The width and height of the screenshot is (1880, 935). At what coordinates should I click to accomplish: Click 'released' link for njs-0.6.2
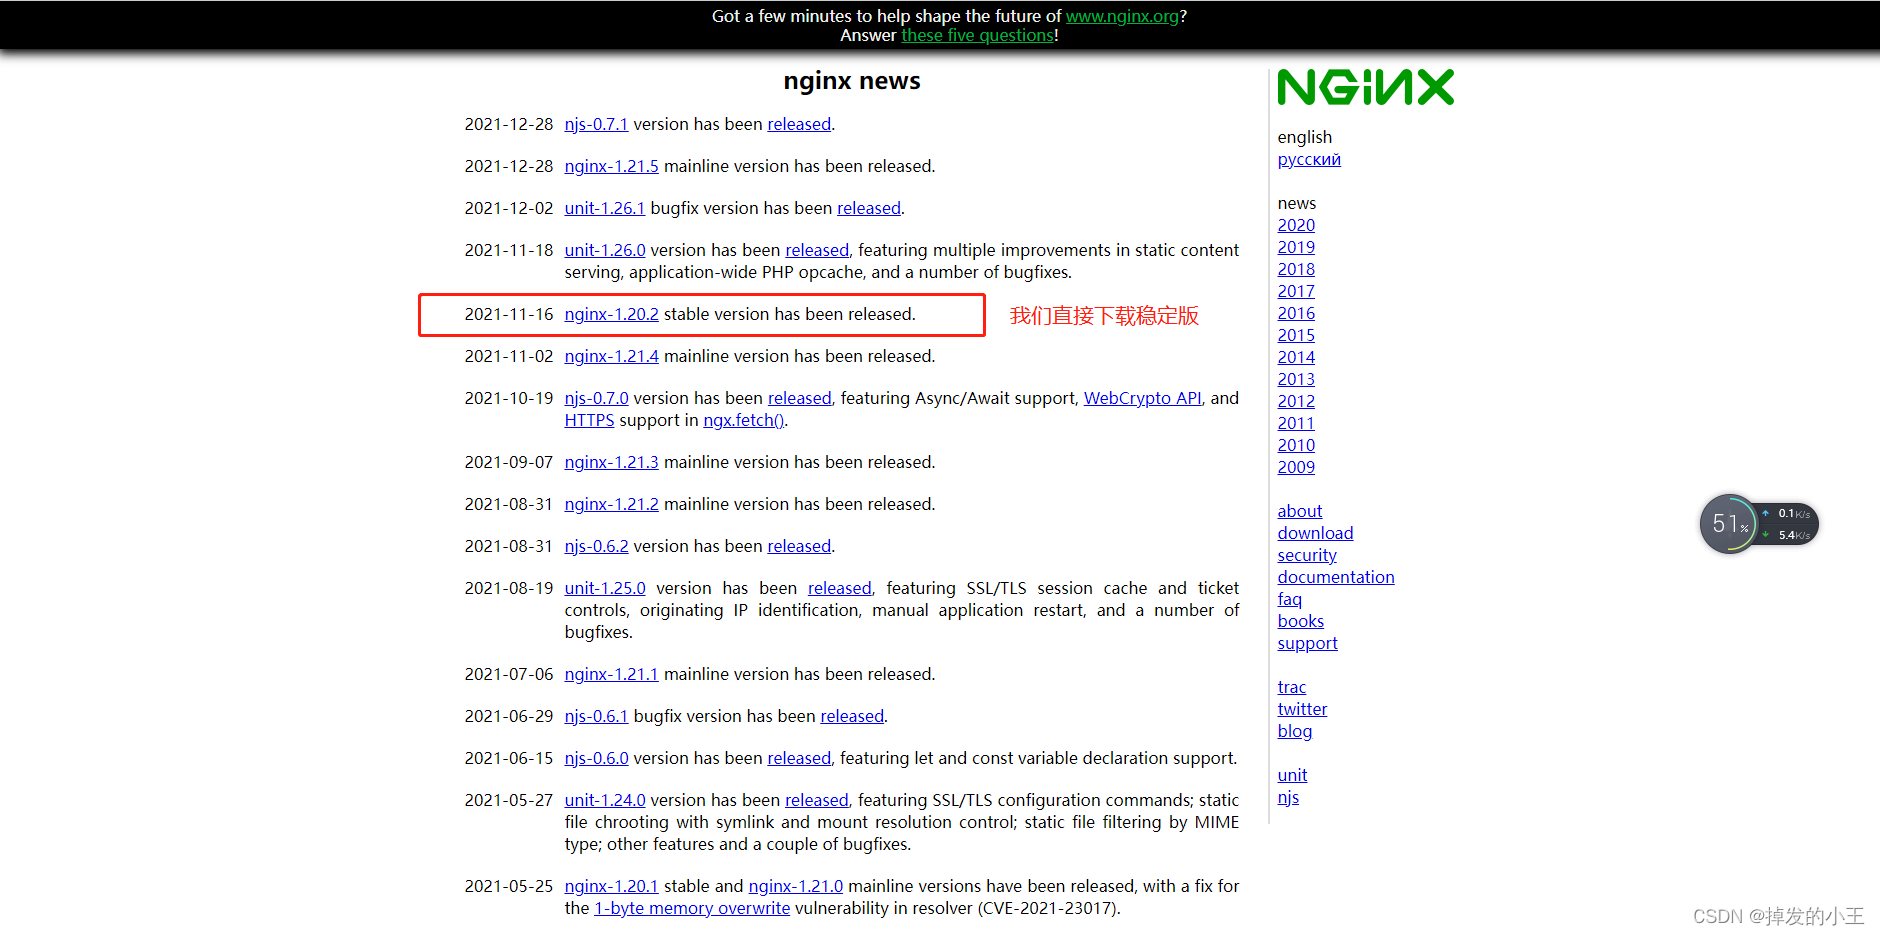coord(799,546)
